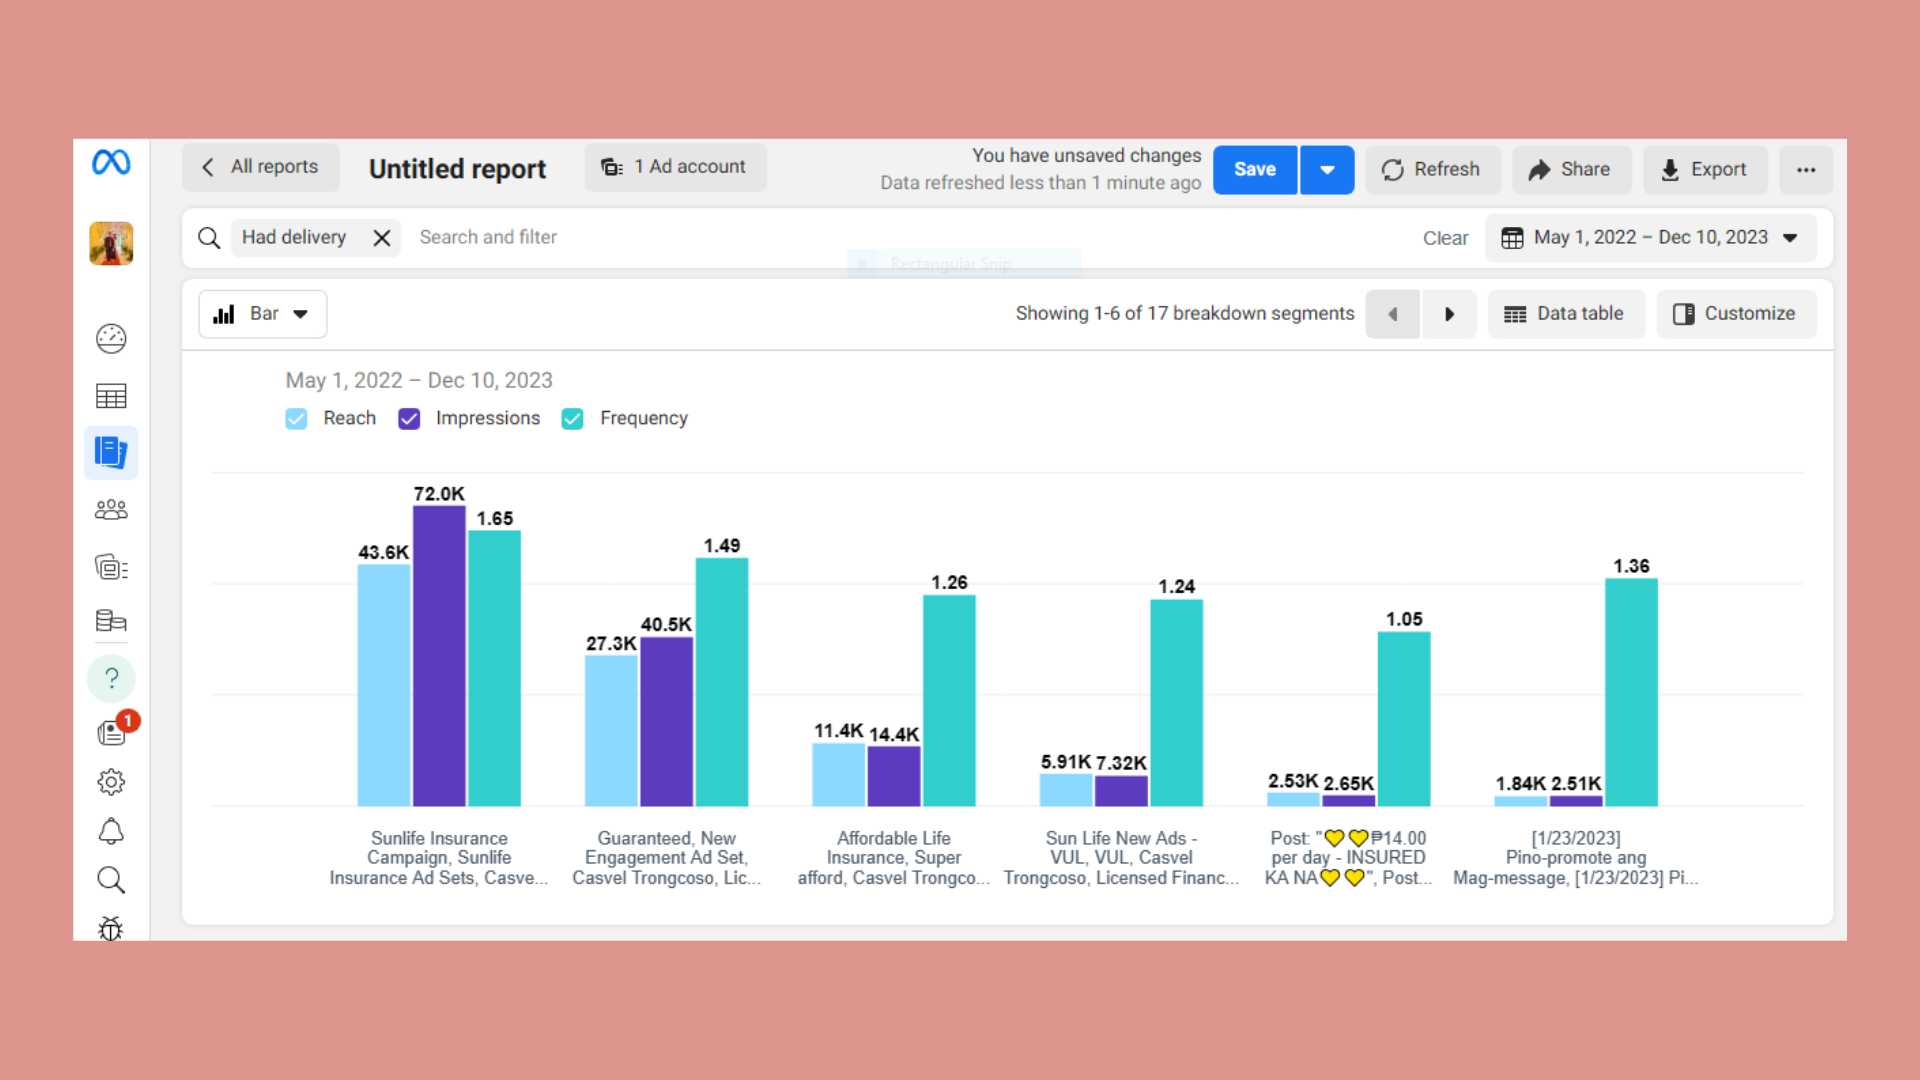Click the 40.5K impressions bar

point(667,721)
